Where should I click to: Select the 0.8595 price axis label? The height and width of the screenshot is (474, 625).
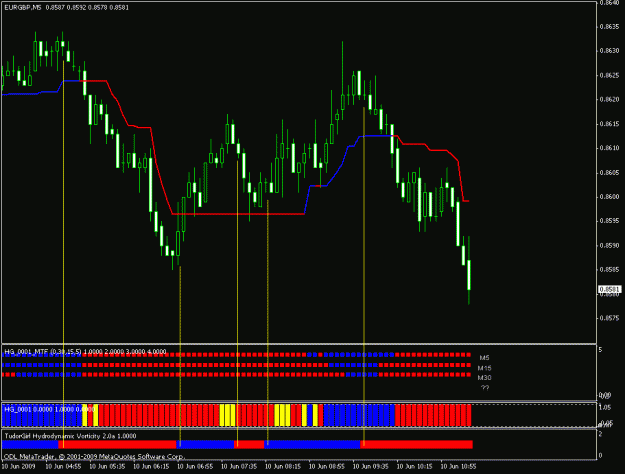[610, 221]
